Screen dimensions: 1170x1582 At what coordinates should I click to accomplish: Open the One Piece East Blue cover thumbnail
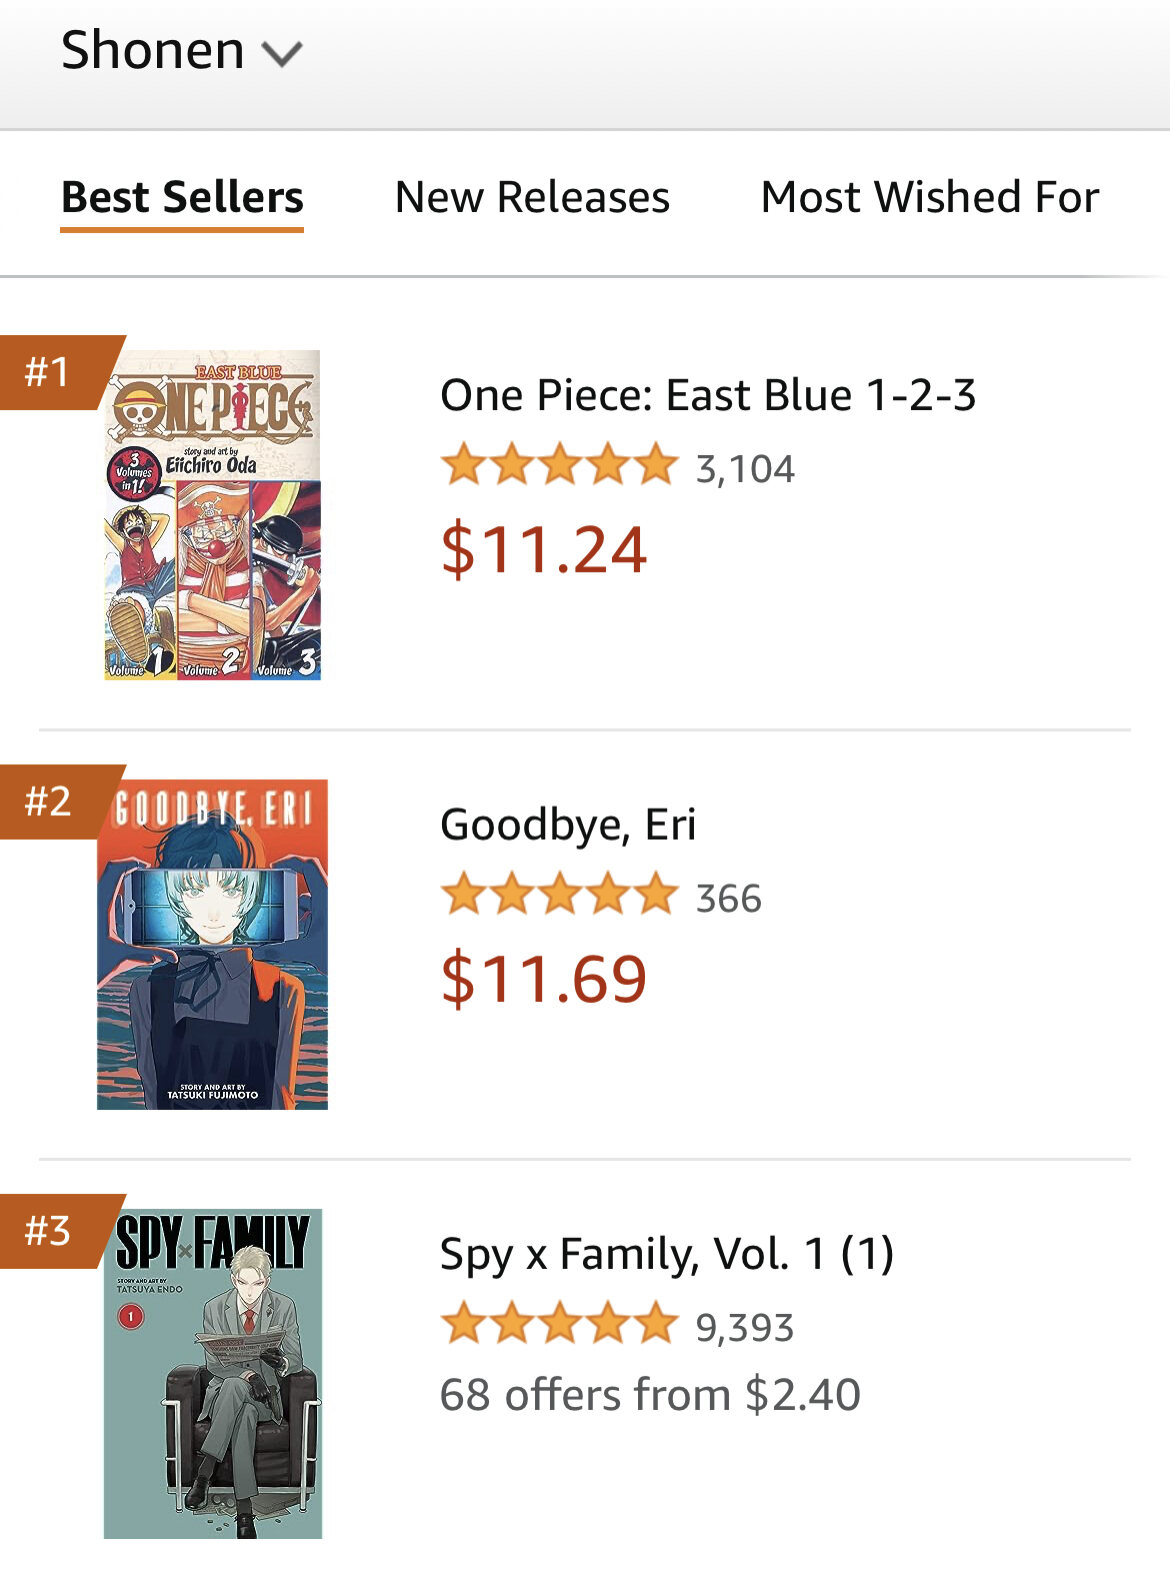212,515
